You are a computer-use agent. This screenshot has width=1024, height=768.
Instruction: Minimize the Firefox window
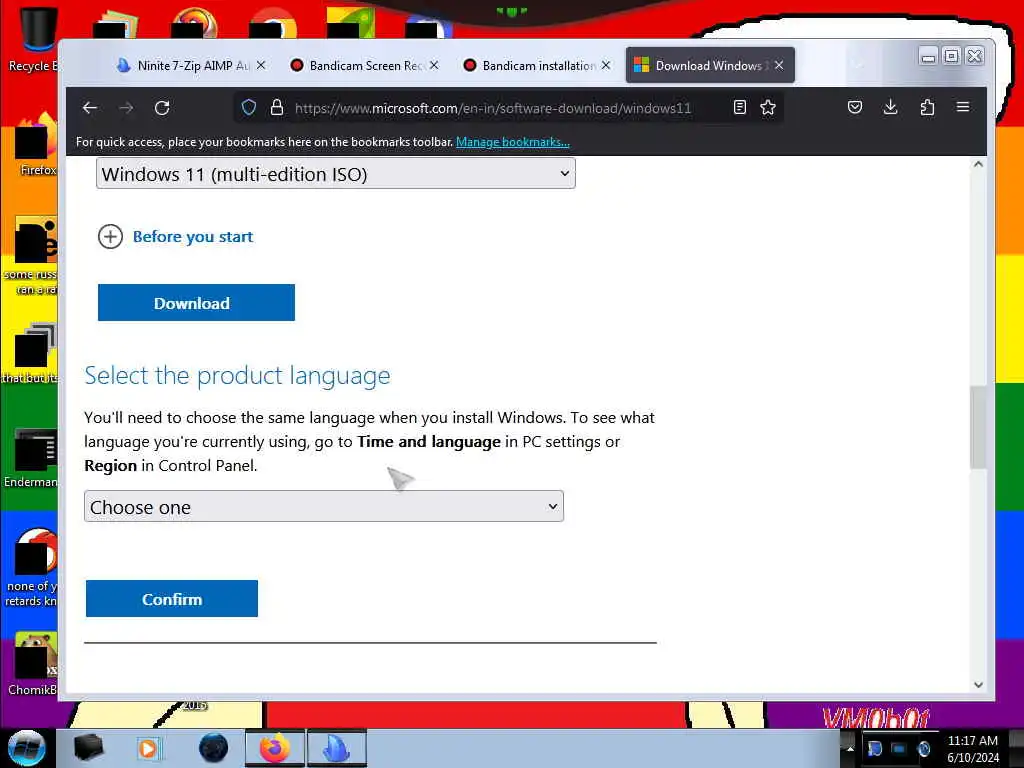(x=928, y=57)
